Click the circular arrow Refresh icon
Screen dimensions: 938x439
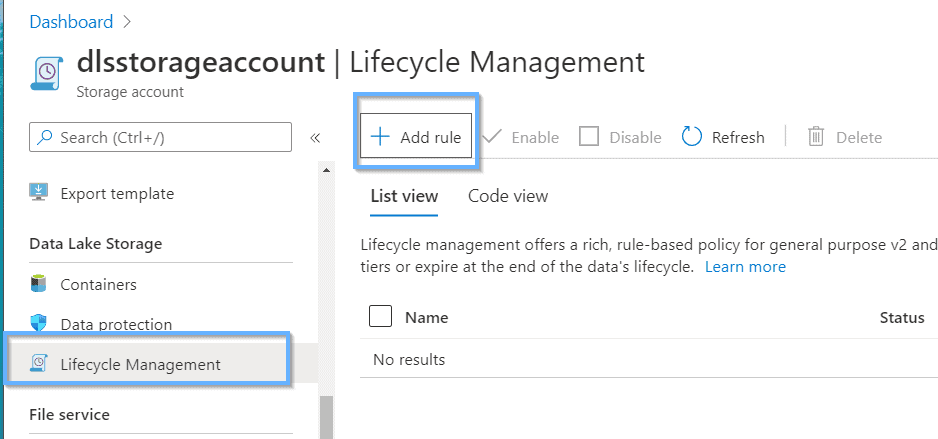[692, 137]
